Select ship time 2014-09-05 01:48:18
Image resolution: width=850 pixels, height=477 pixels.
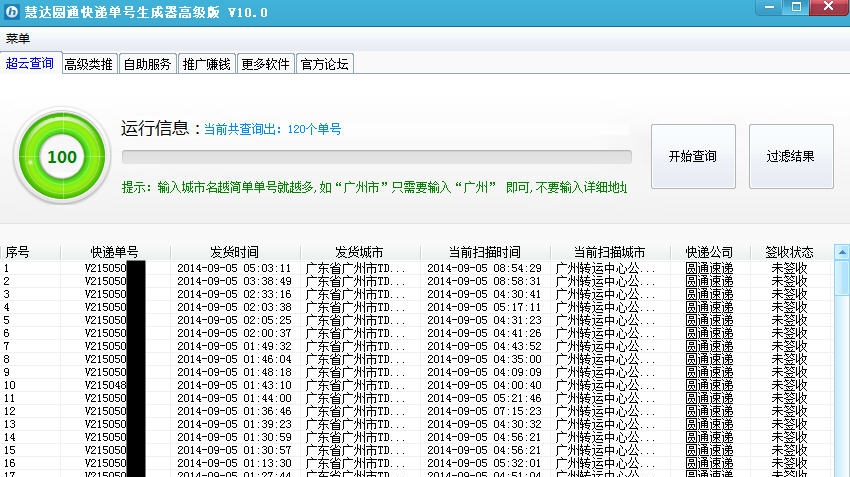[x=234, y=372]
